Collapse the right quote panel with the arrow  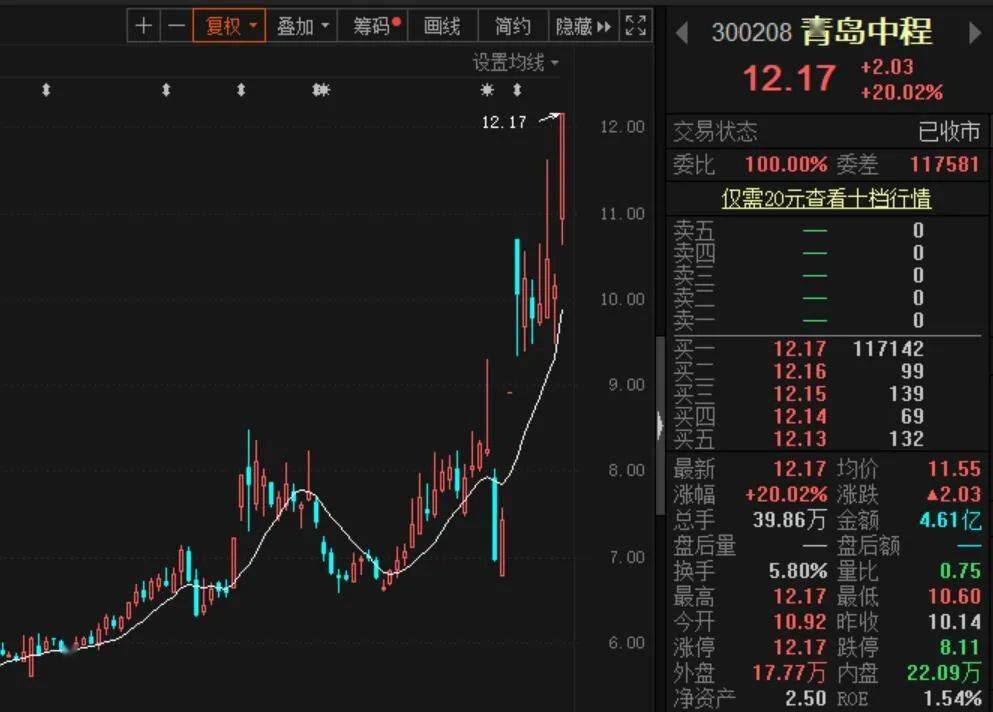pyautogui.click(x=660, y=425)
